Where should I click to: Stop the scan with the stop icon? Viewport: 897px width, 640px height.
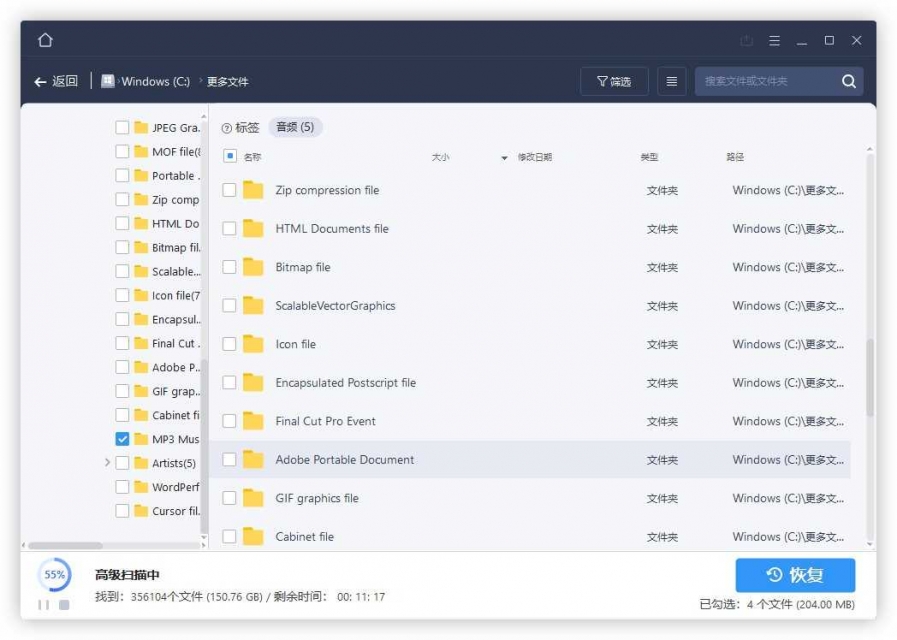coord(64,605)
